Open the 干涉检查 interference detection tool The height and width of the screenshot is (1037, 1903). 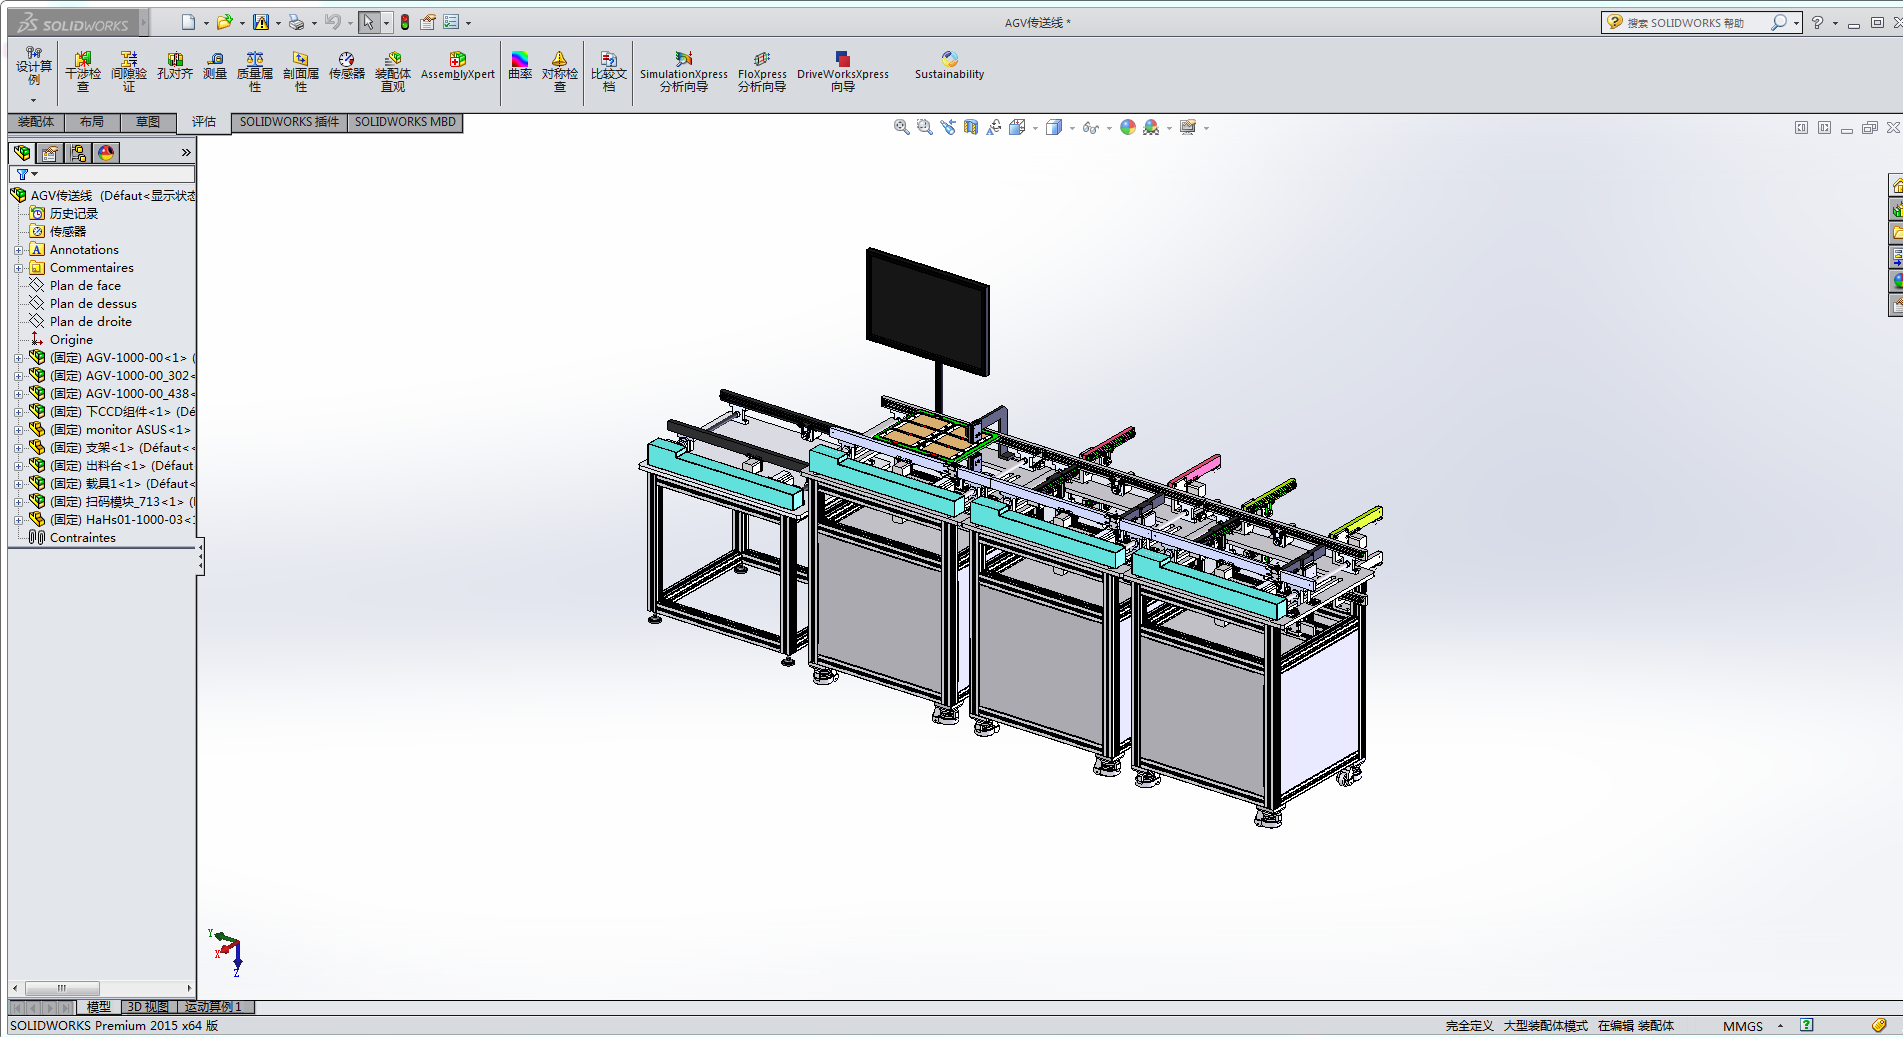(x=83, y=71)
